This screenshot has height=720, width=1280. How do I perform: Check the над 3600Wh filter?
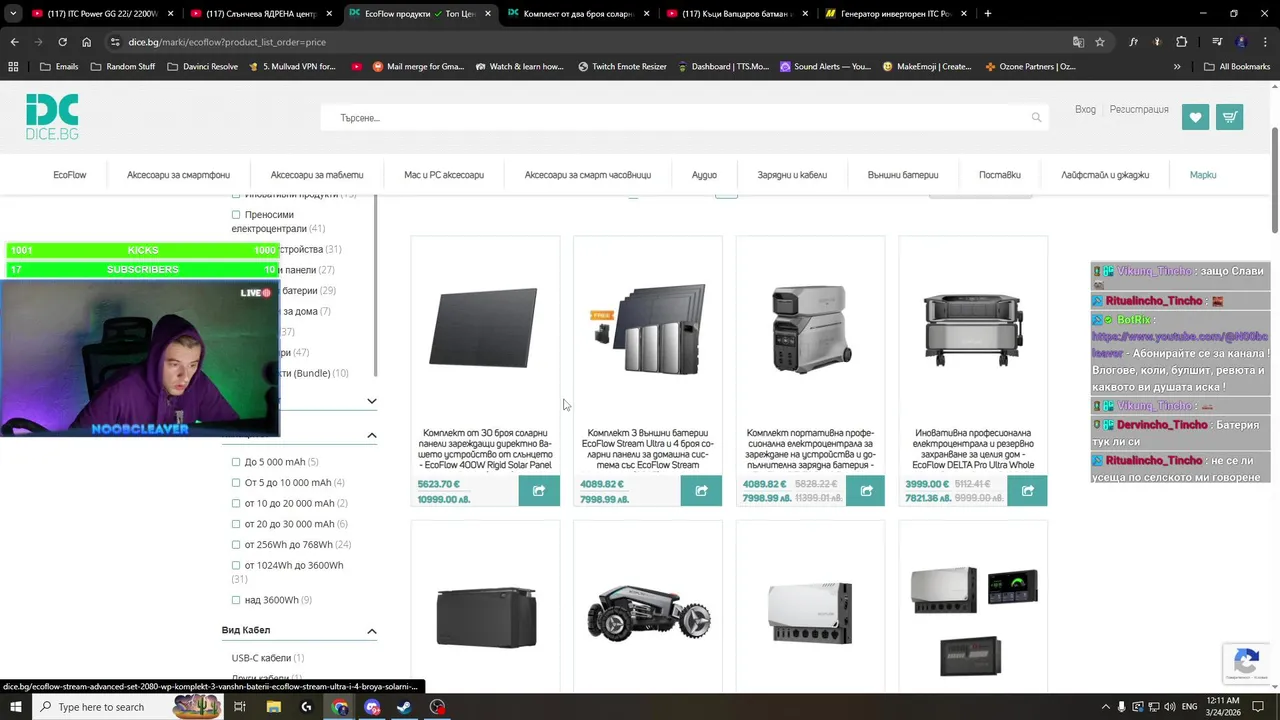pos(236,600)
